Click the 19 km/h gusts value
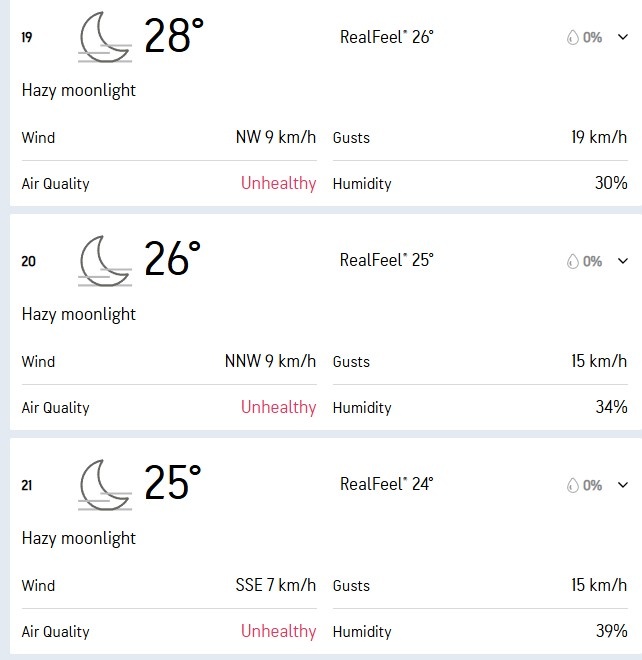642x660 pixels. [x=599, y=137]
